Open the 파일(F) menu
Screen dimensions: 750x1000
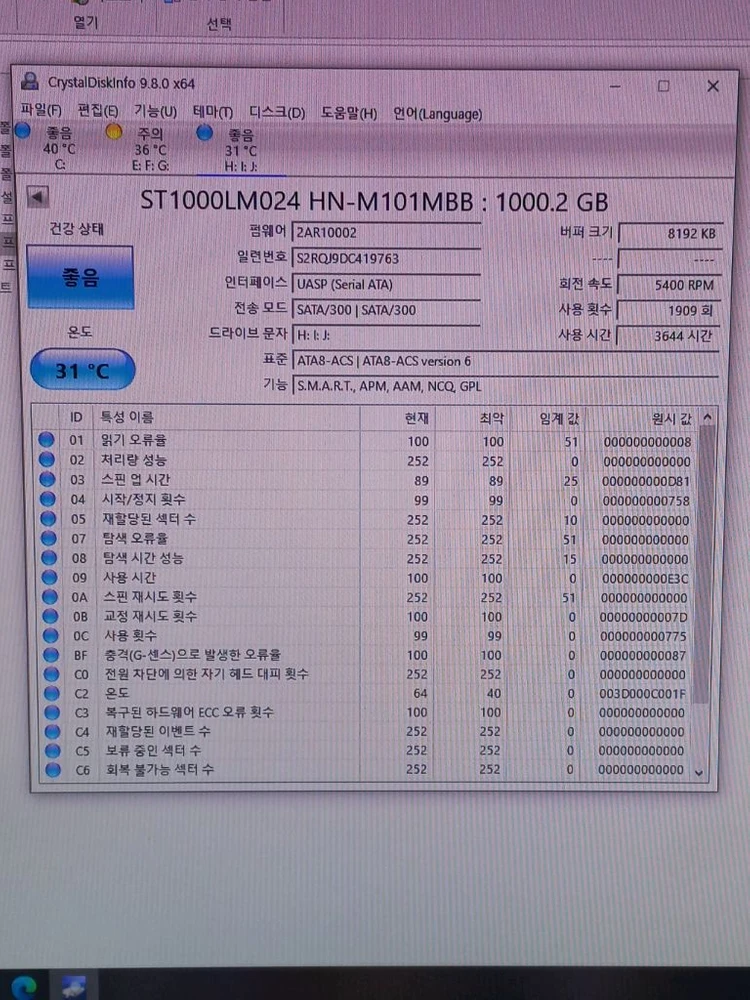(41, 110)
